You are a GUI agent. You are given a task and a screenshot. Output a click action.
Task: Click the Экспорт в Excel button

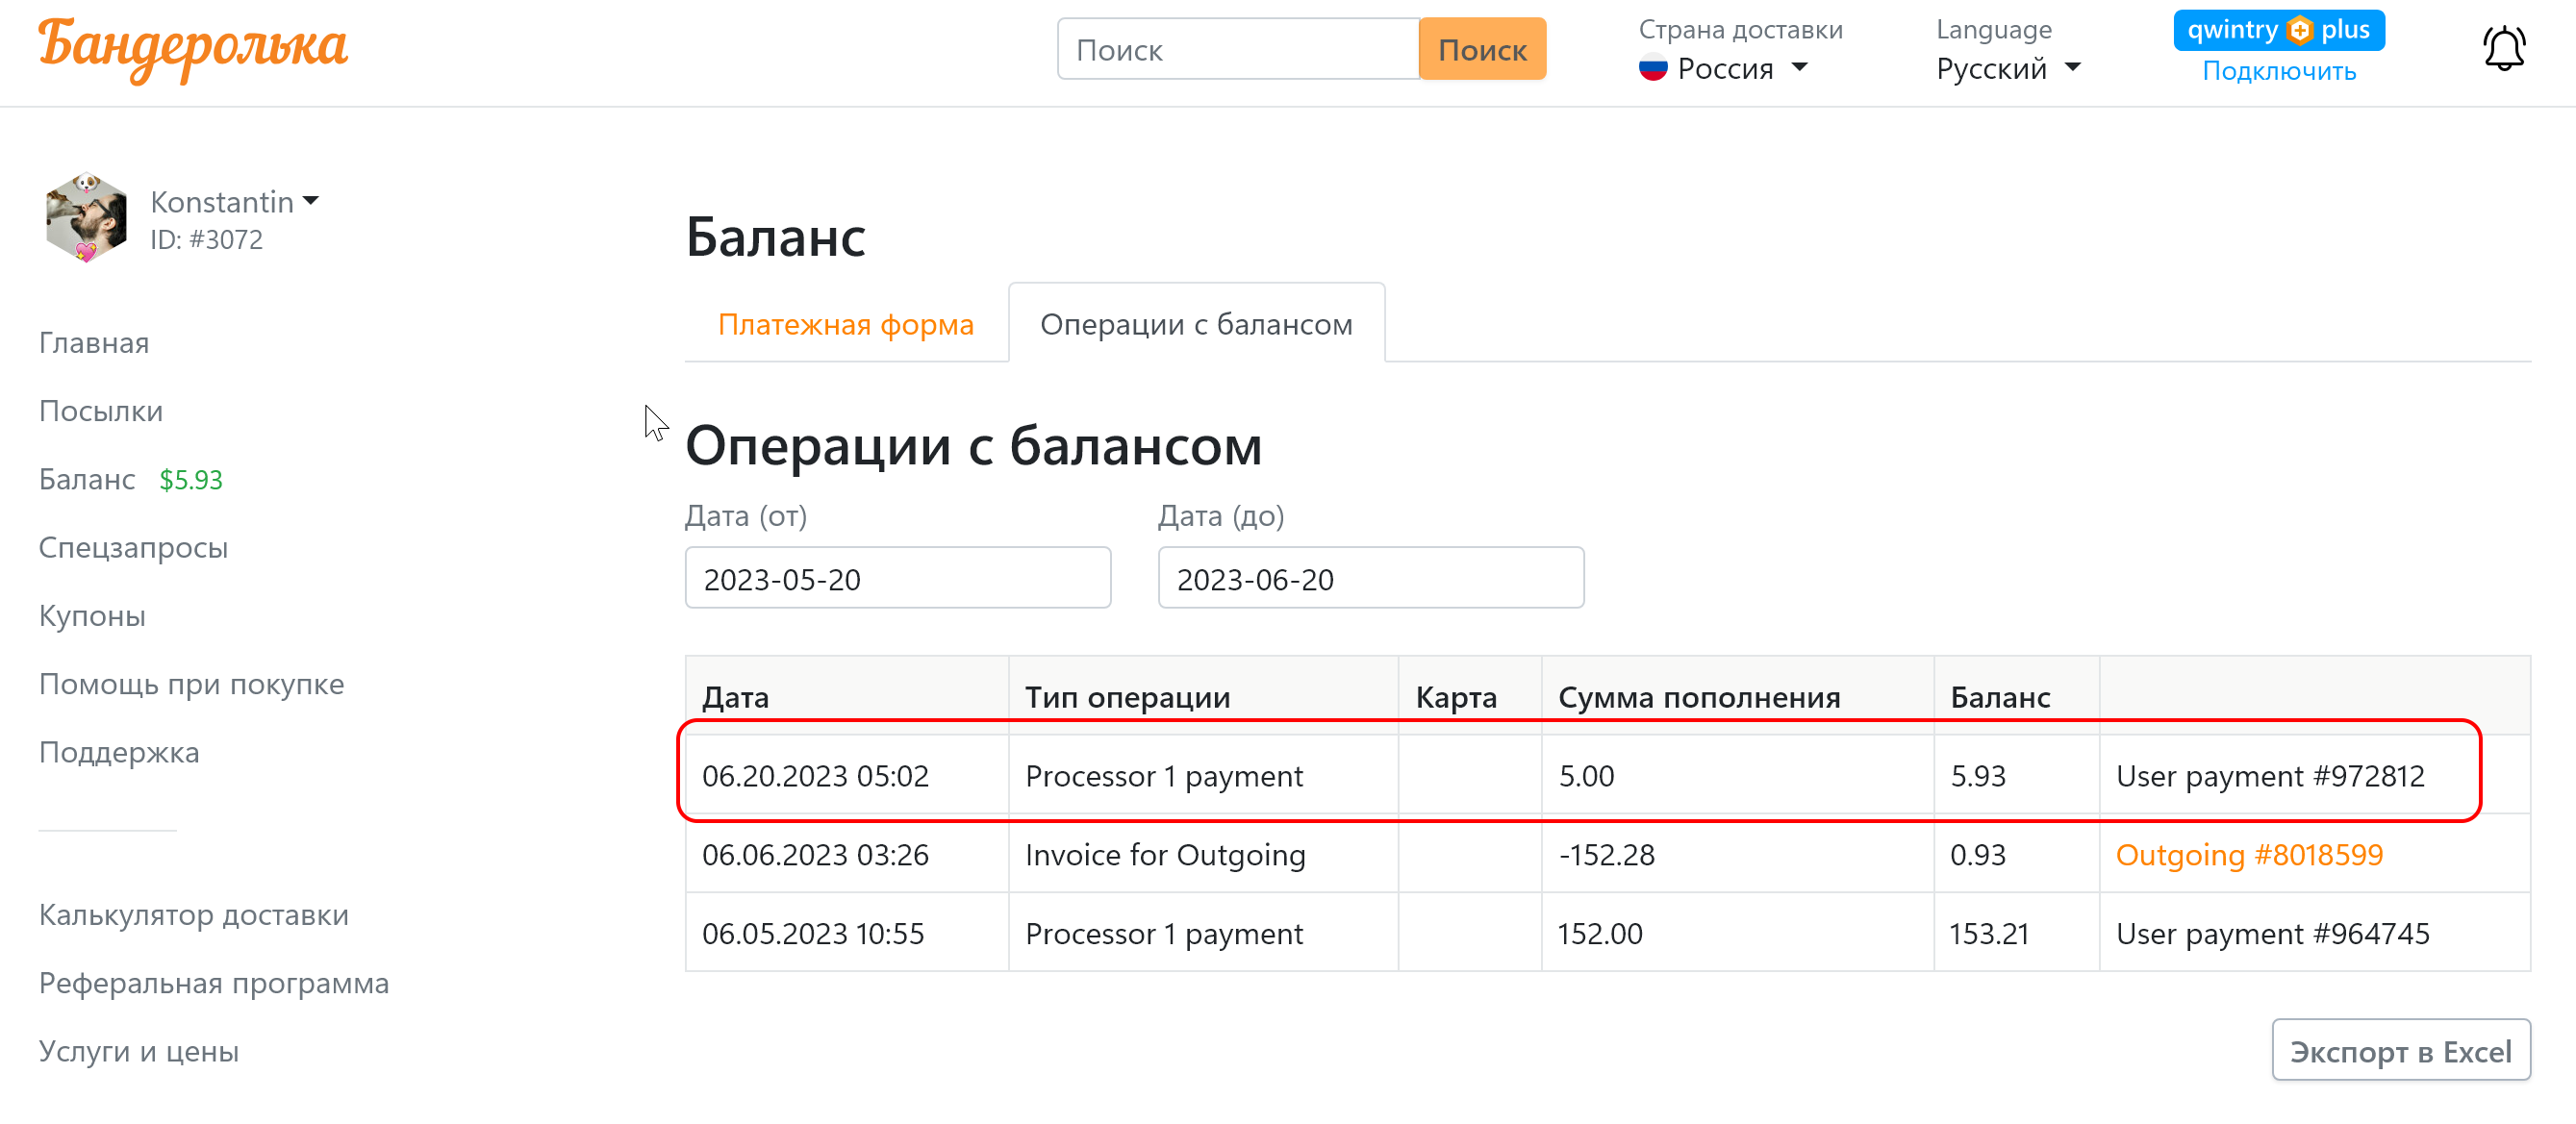[x=2400, y=1051]
